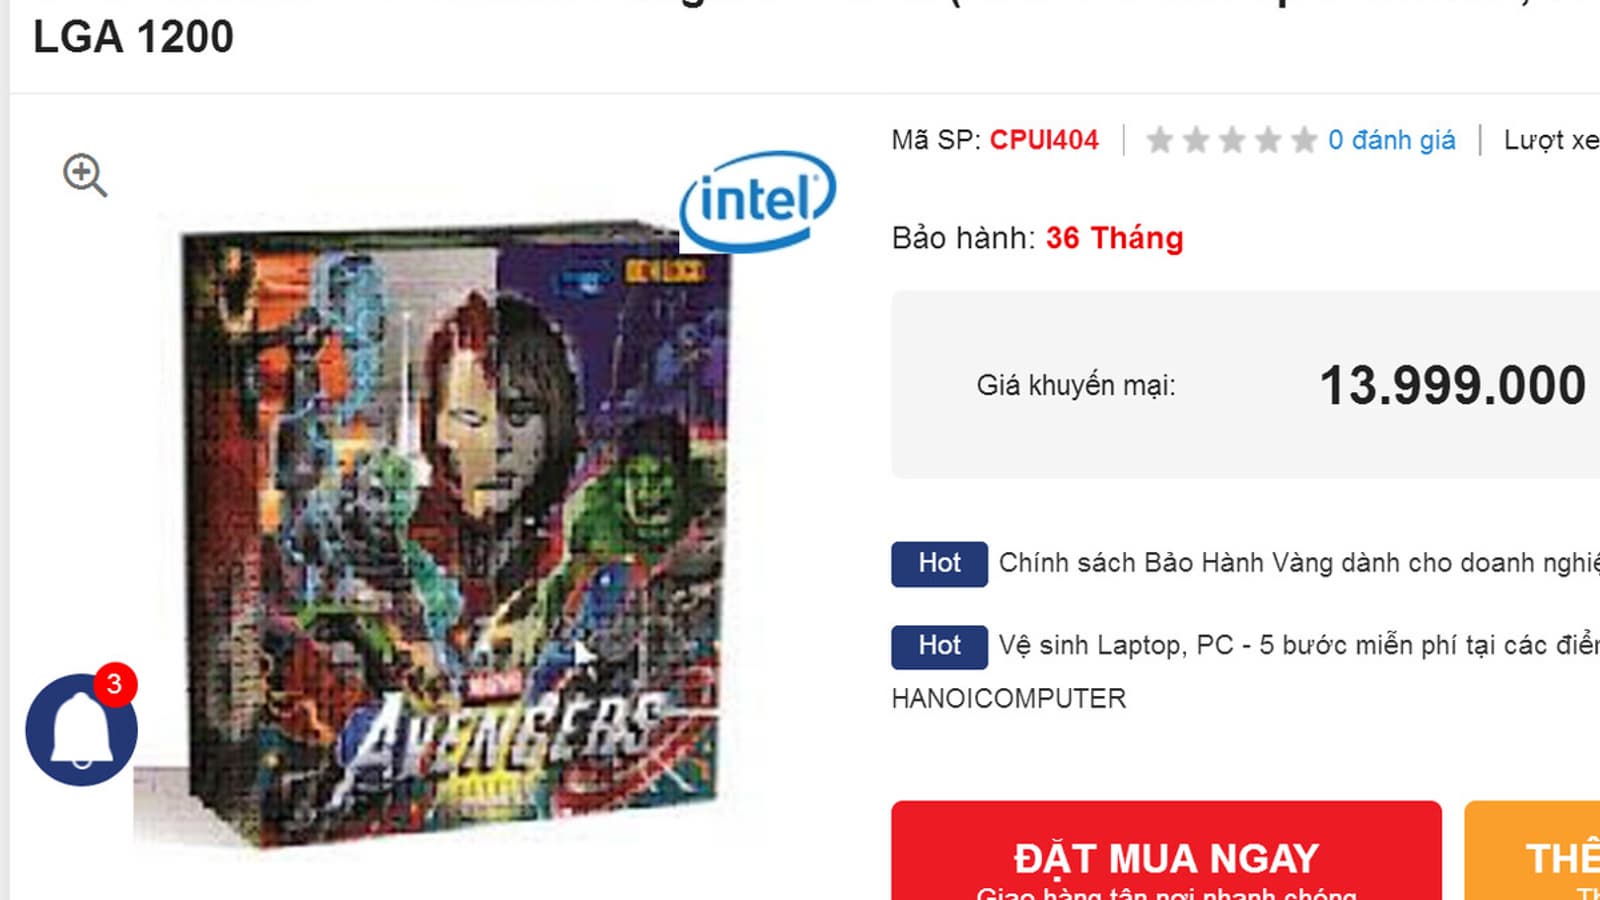Select the third rating star
The image size is (1600, 900).
(x=1232, y=140)
